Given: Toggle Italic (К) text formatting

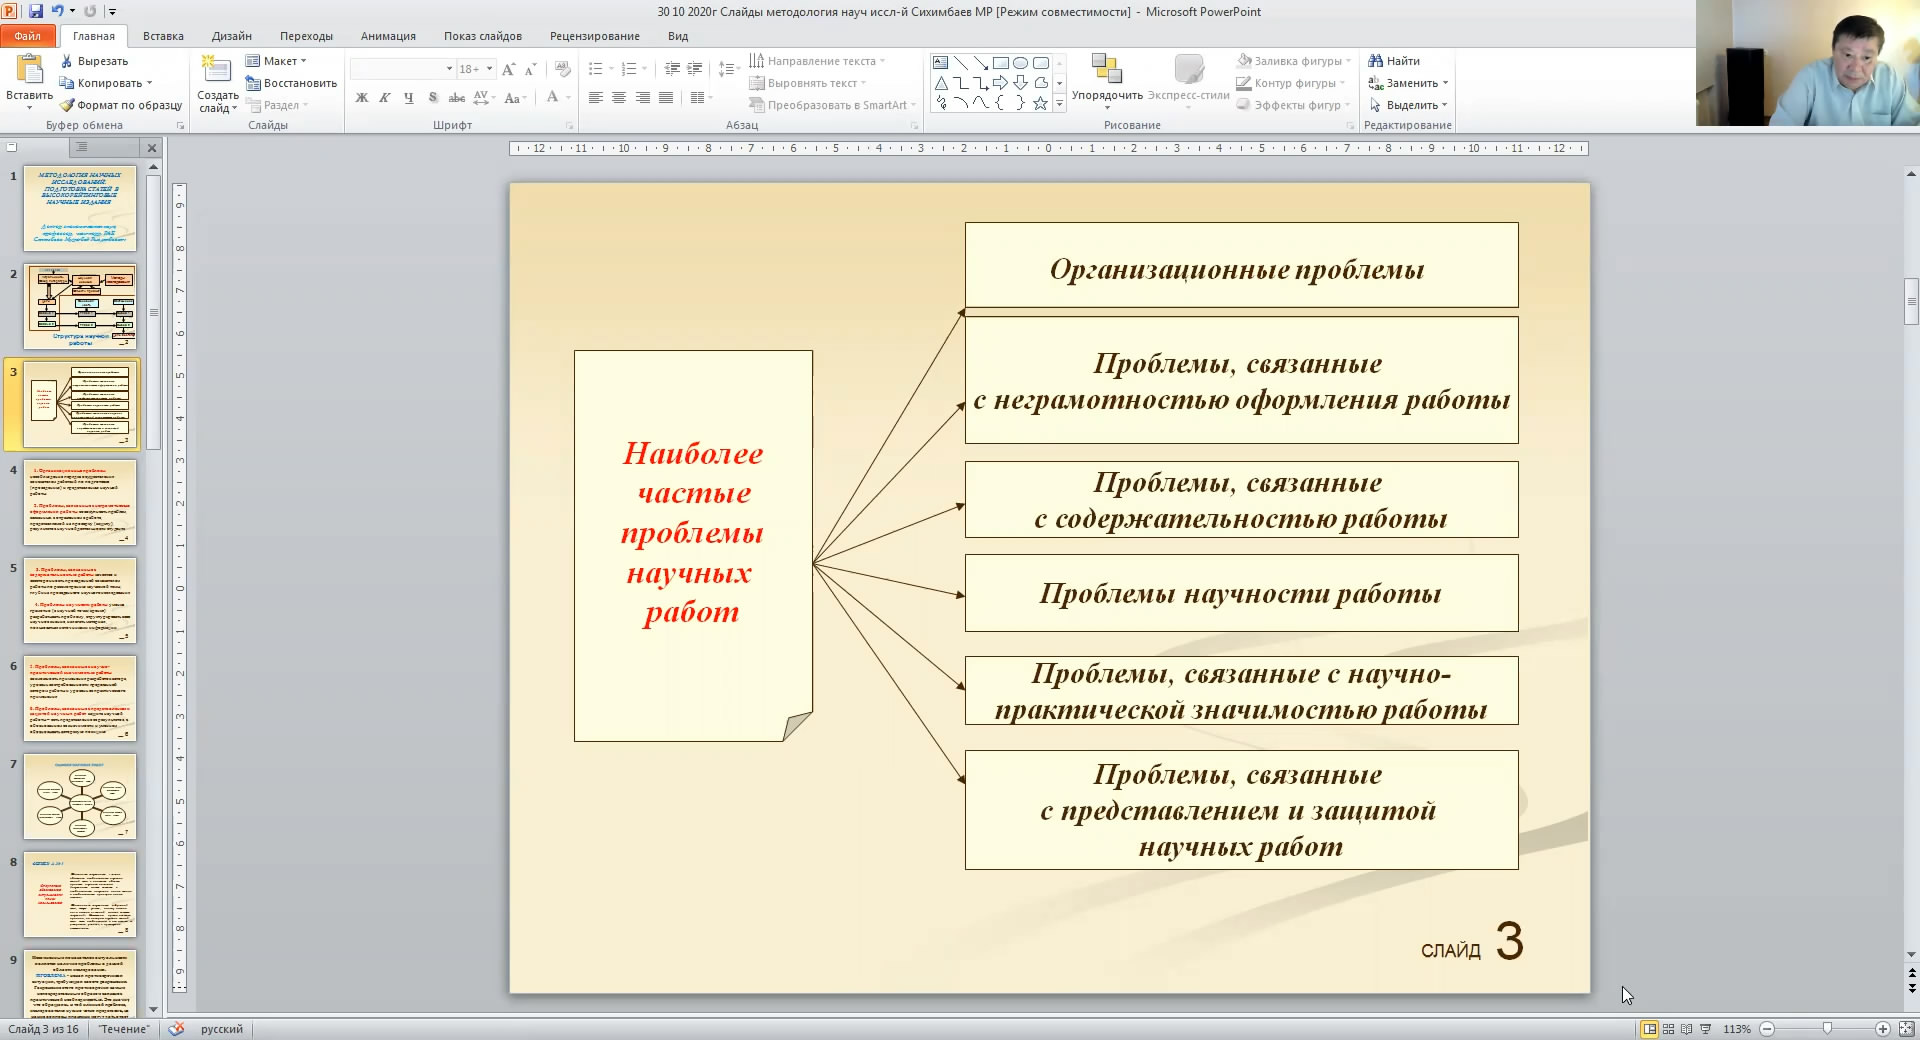Looking at the screenshot, I should pyautogui.click(x=385, y=98).
